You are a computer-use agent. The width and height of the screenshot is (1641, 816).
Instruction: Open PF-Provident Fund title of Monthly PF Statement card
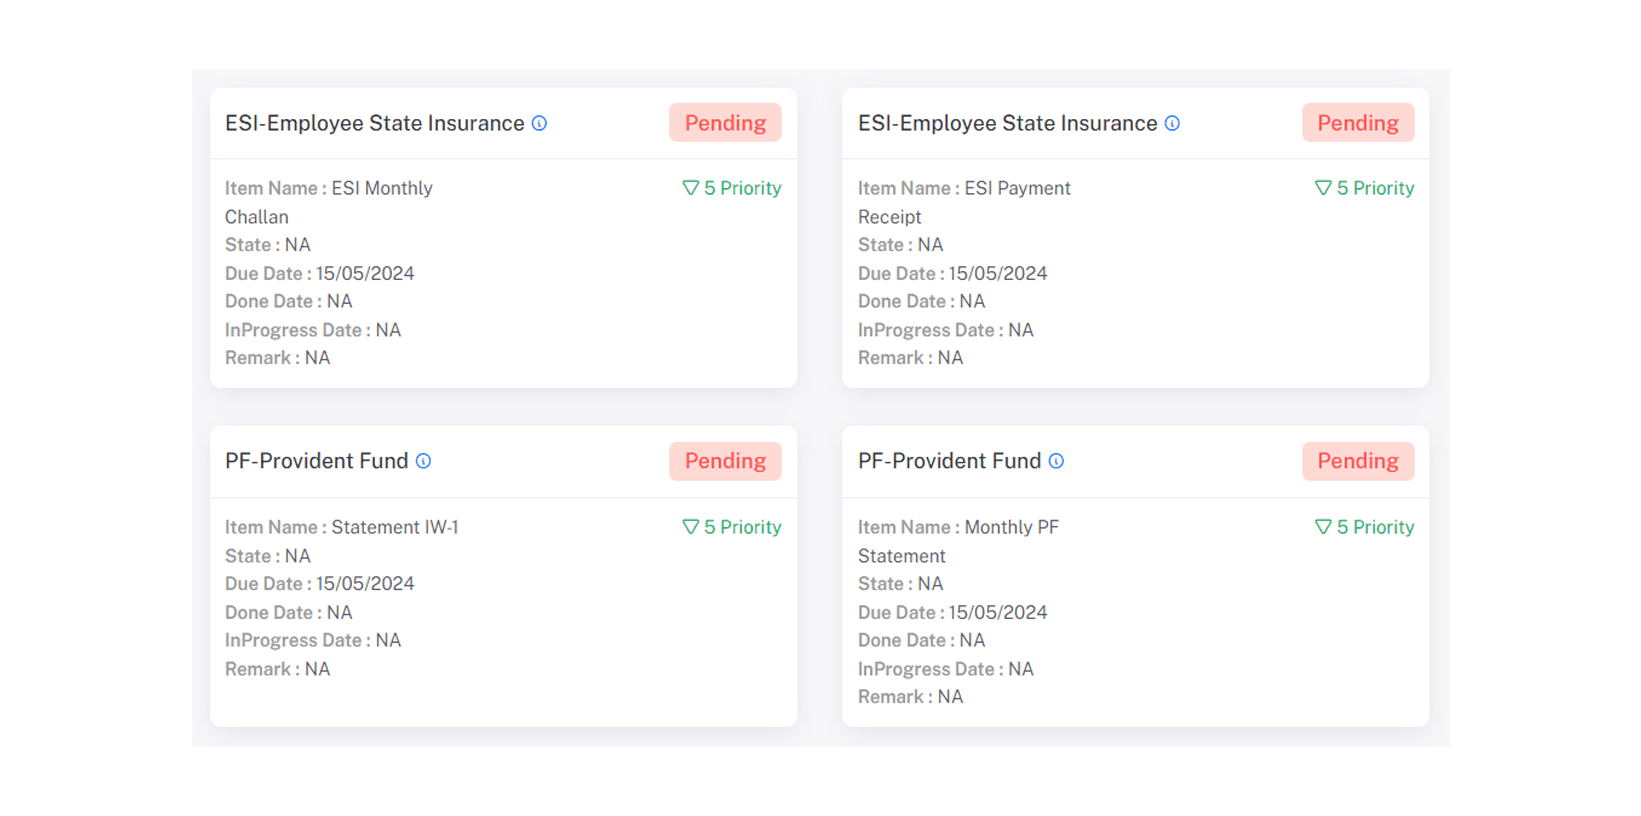coord(949,461)
